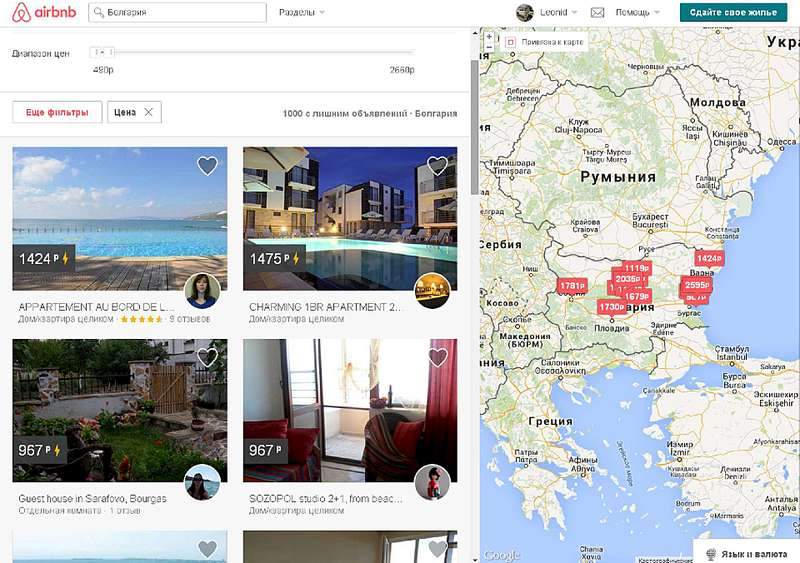800x563 pixels.
Task: Click the Болгария search field
Action: coord(177,12)
